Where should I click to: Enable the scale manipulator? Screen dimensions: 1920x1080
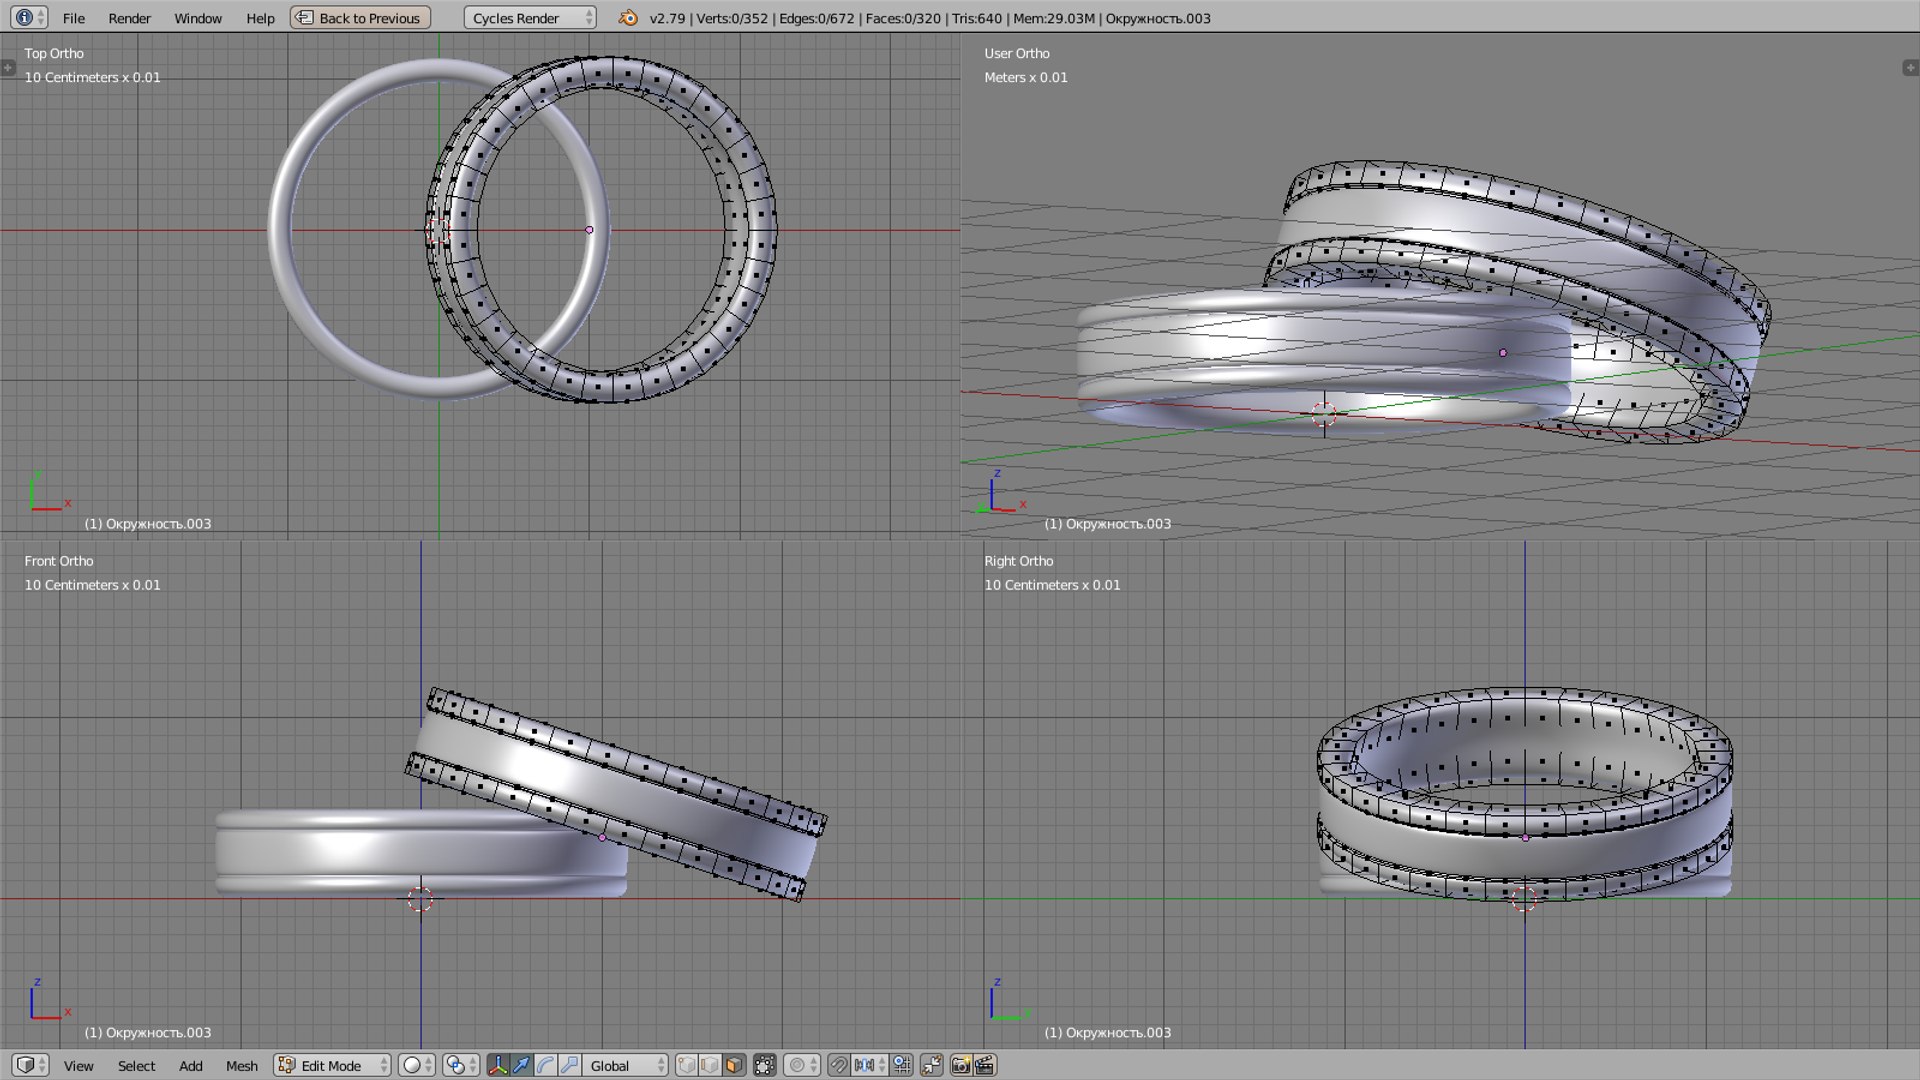[569, 1065]
